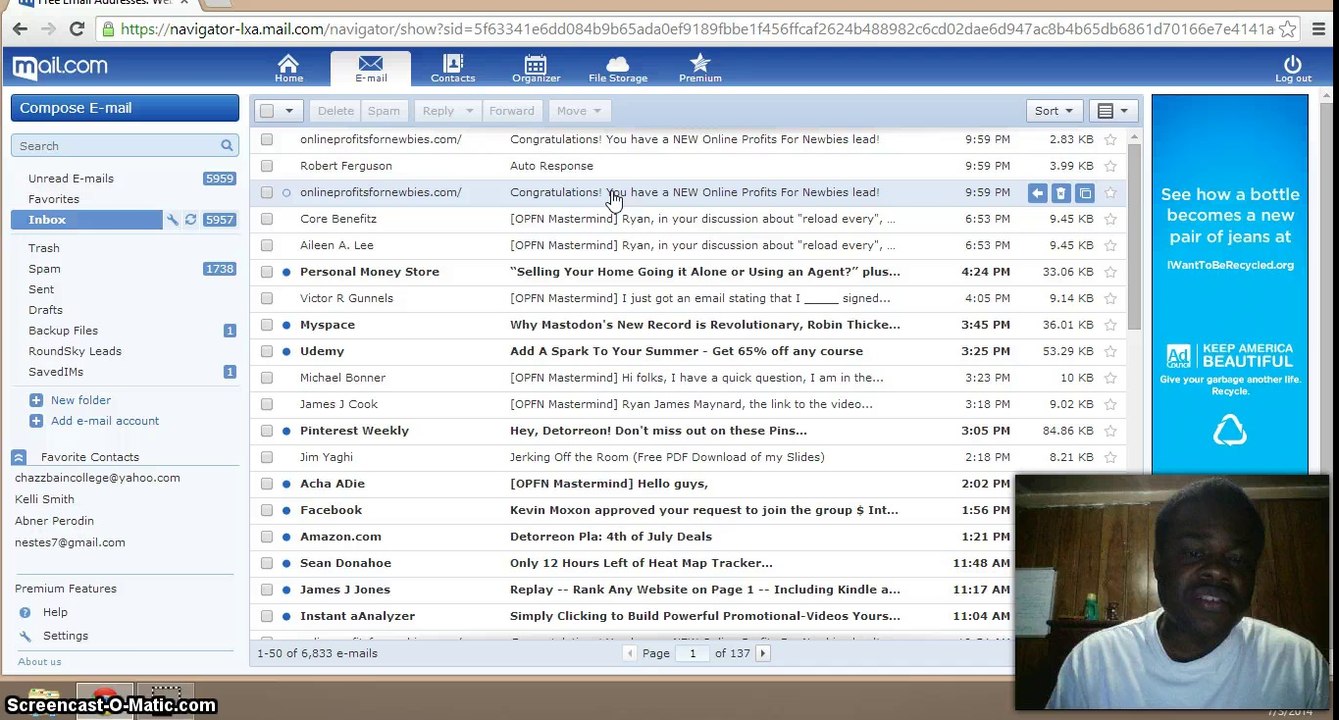Expand the Move dropdown menu

click(578, 111)
